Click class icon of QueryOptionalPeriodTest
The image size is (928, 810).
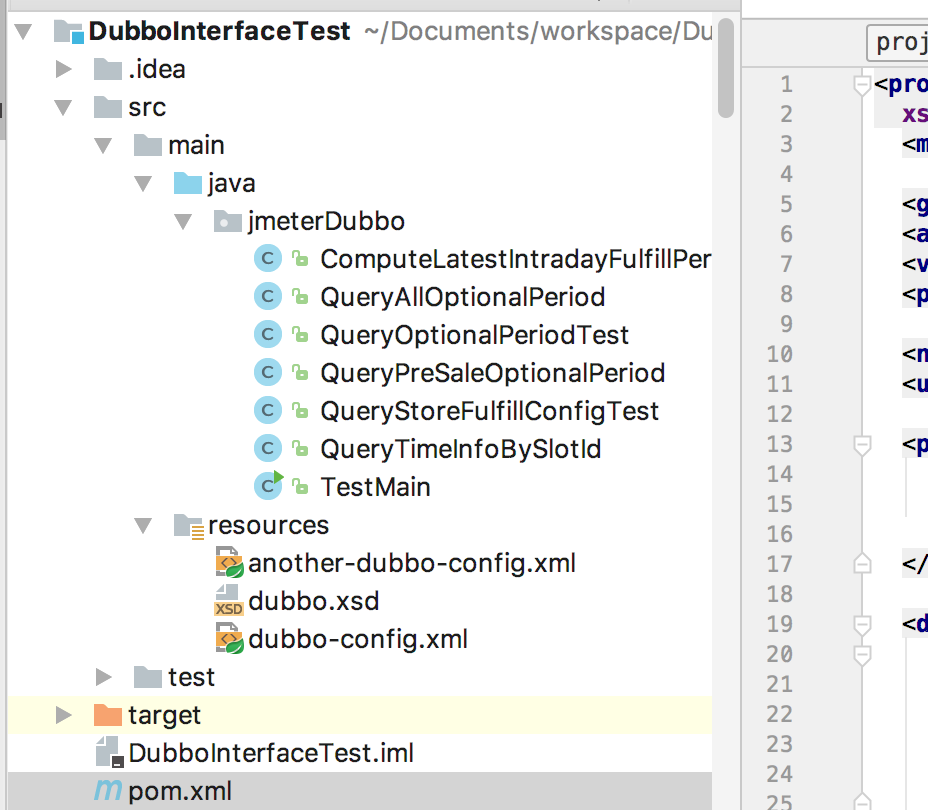268,334
